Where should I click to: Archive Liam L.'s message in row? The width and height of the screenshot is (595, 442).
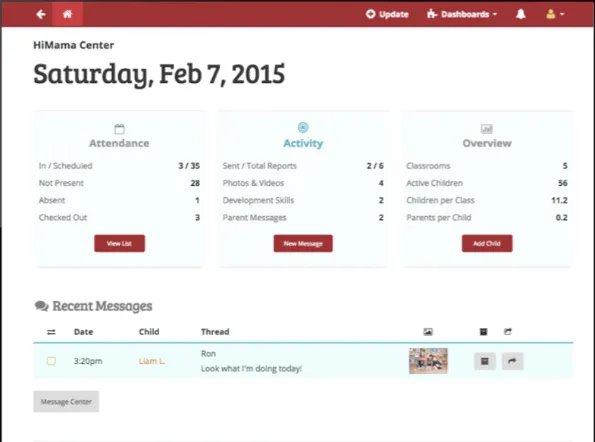coord(485,361)
